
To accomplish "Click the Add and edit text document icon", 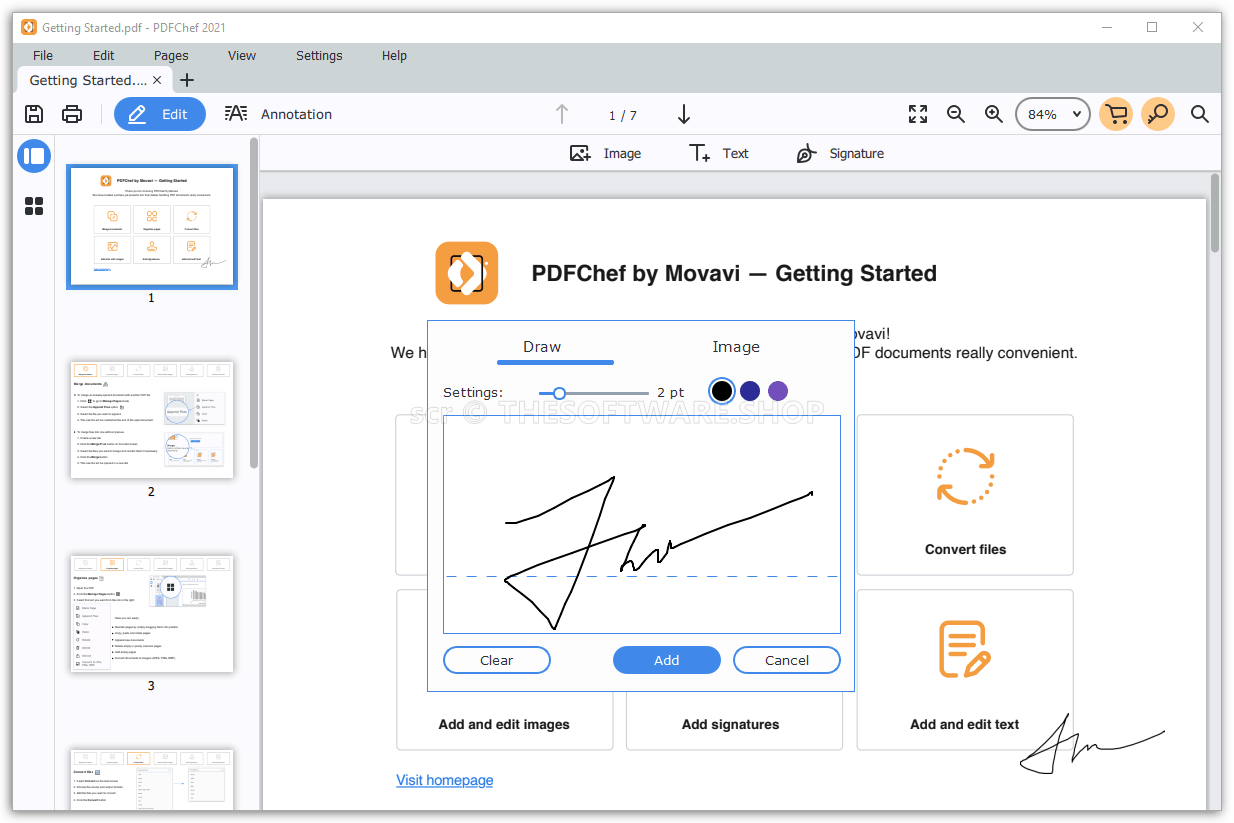I will coord(965,649).
